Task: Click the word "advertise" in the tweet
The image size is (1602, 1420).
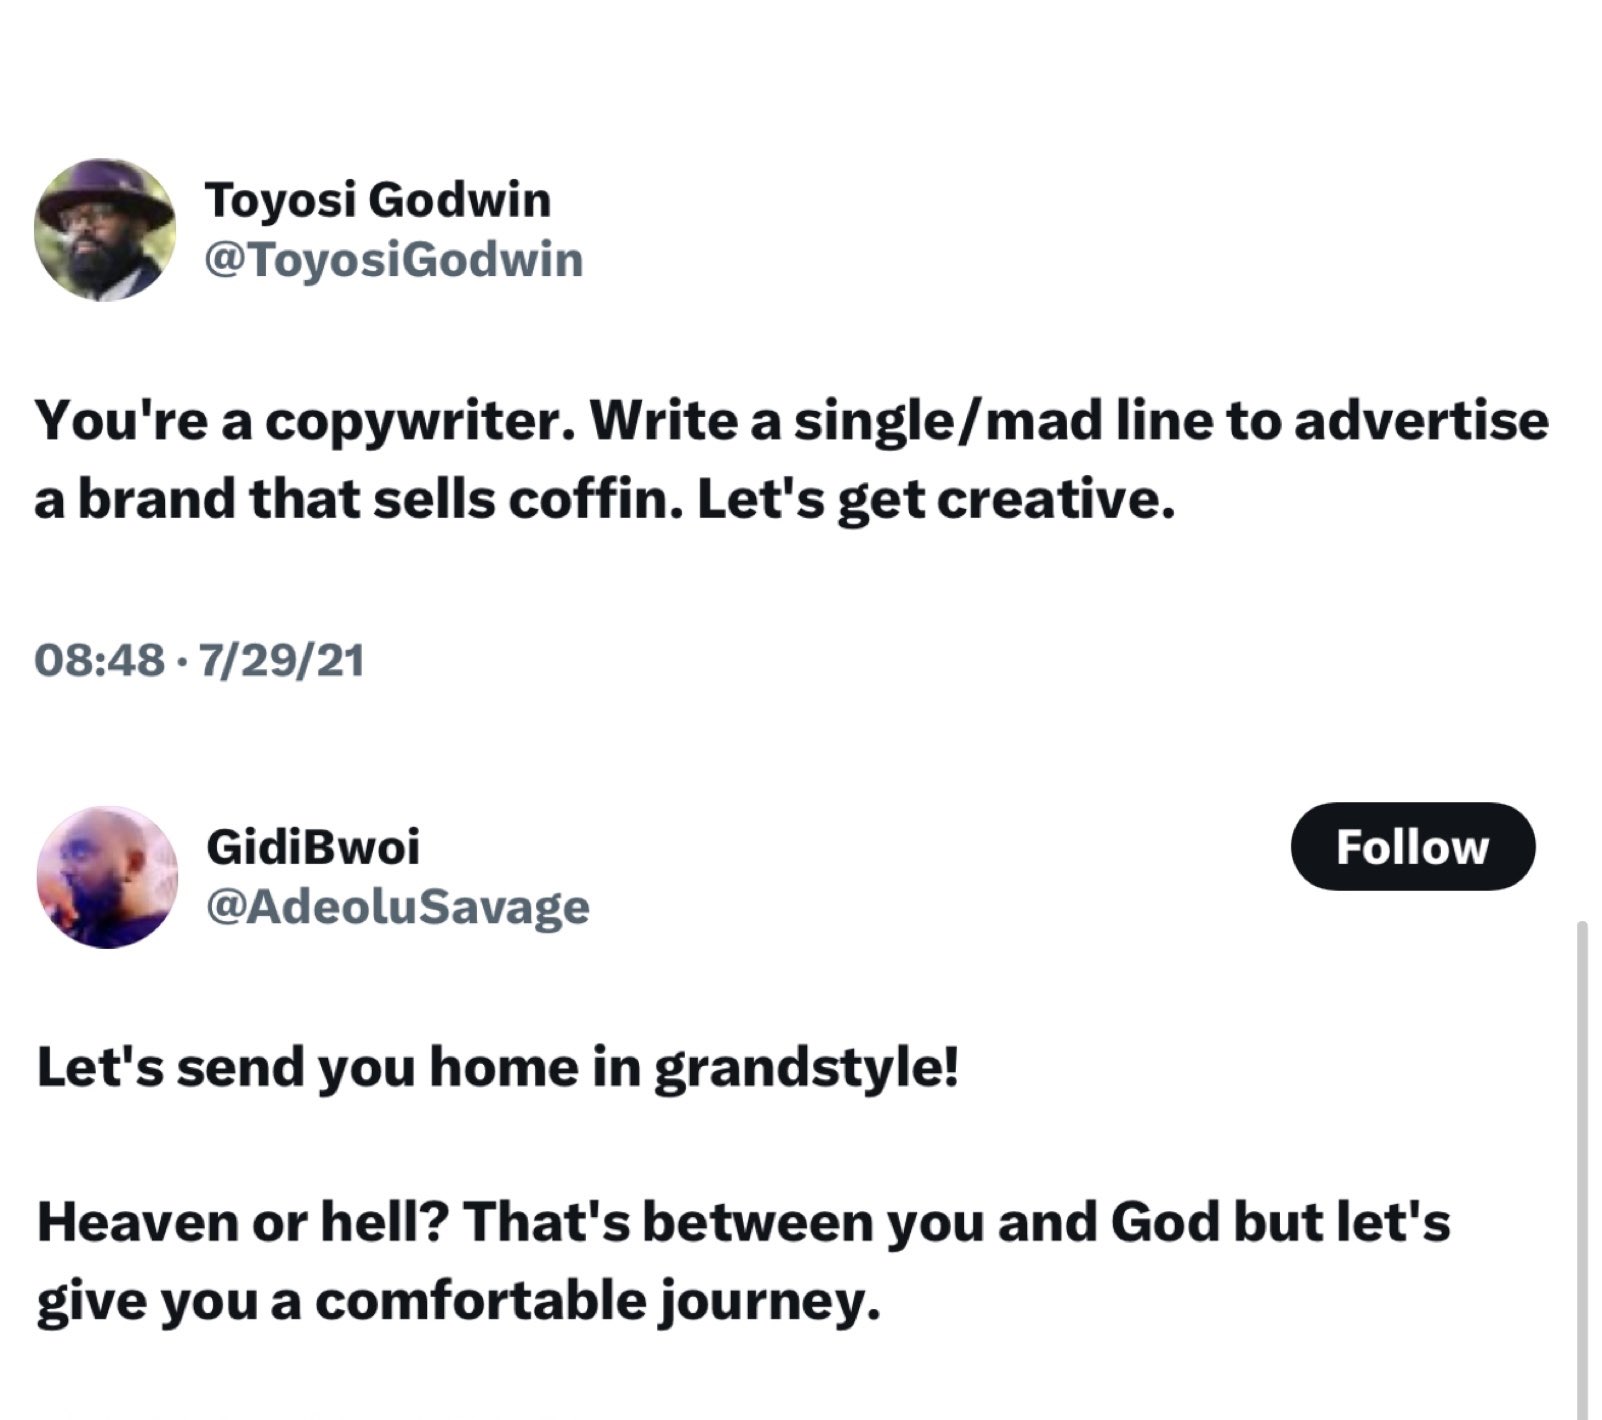Action: click(x=1421, y=421)
